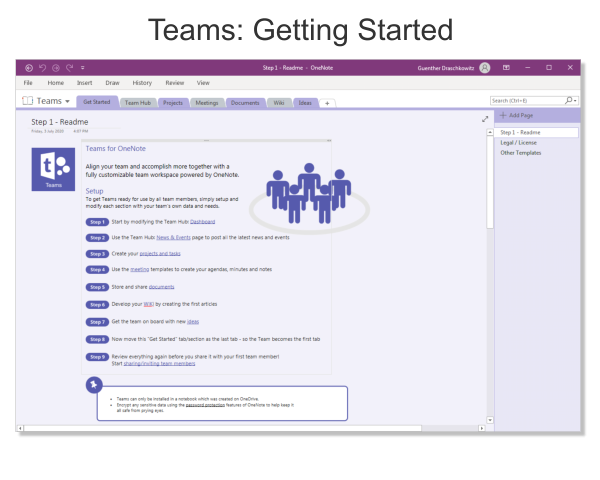Switch to the Wiki section tab
The height and width of the screenshot is (480, 600).
click(279, 103)
